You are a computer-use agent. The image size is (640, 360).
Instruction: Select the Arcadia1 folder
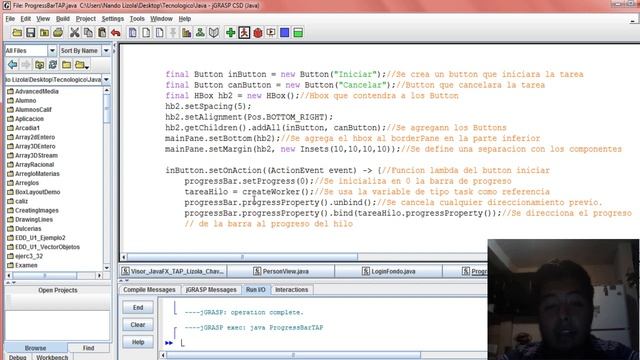23,128
